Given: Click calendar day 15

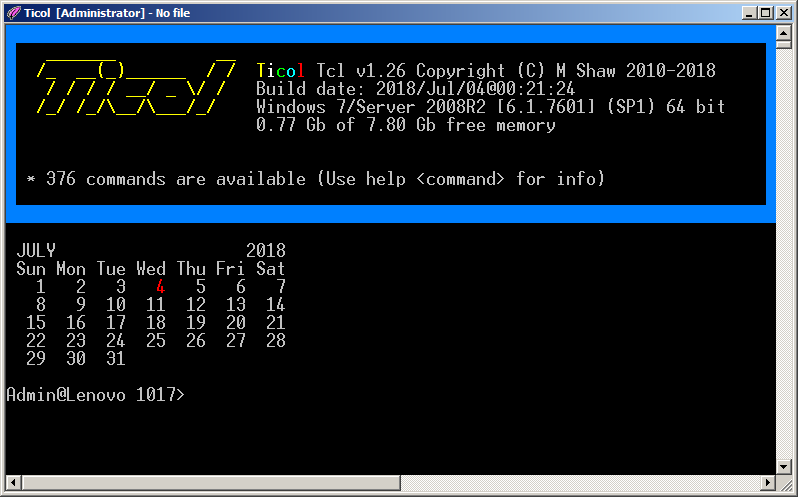Looking at the screenshot, I should click(36, 323).
